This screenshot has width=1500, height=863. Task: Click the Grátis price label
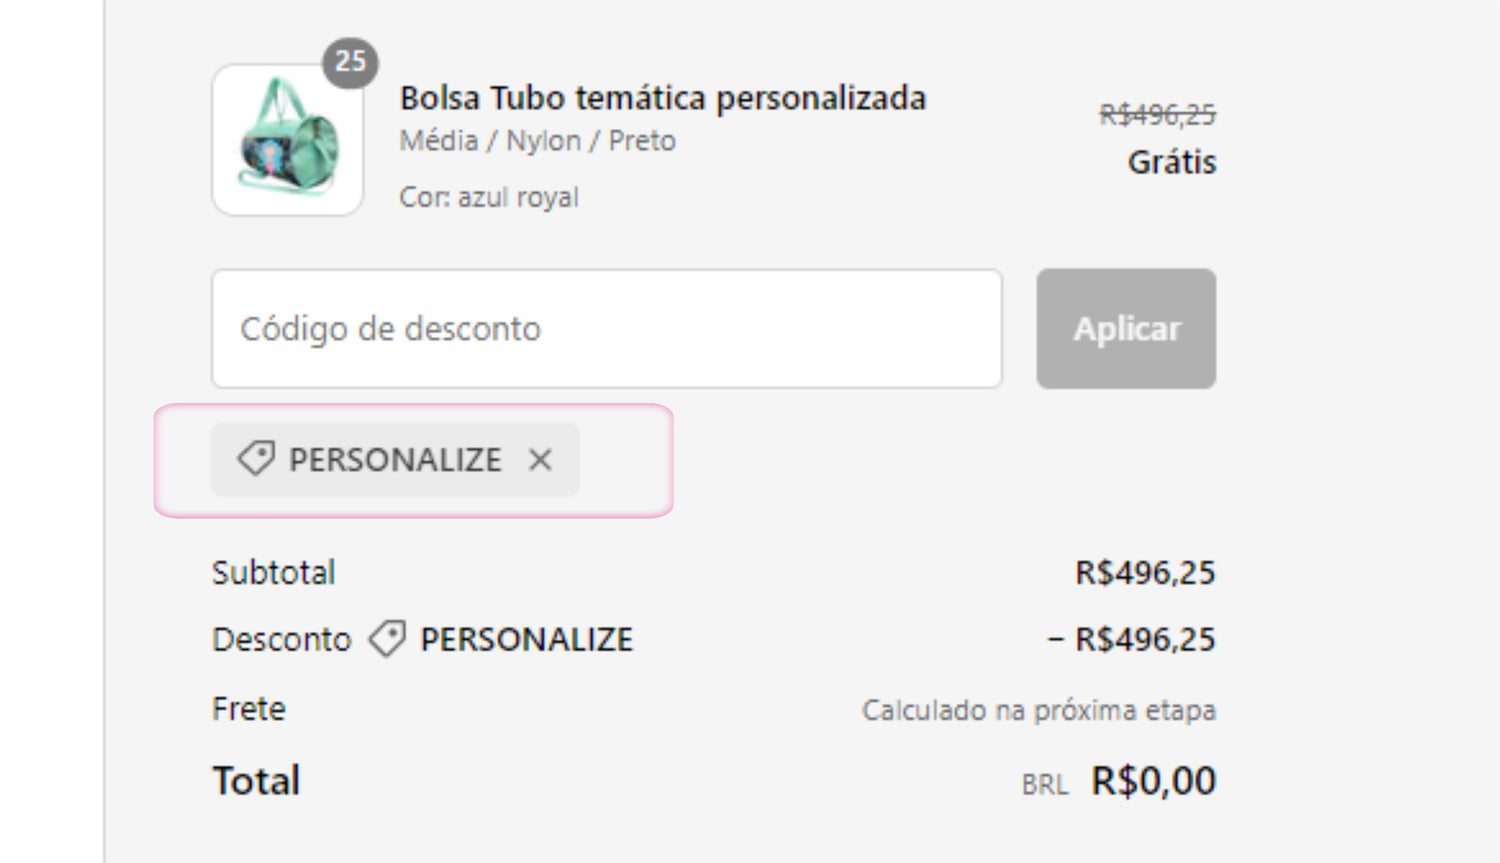(1171, 162)
